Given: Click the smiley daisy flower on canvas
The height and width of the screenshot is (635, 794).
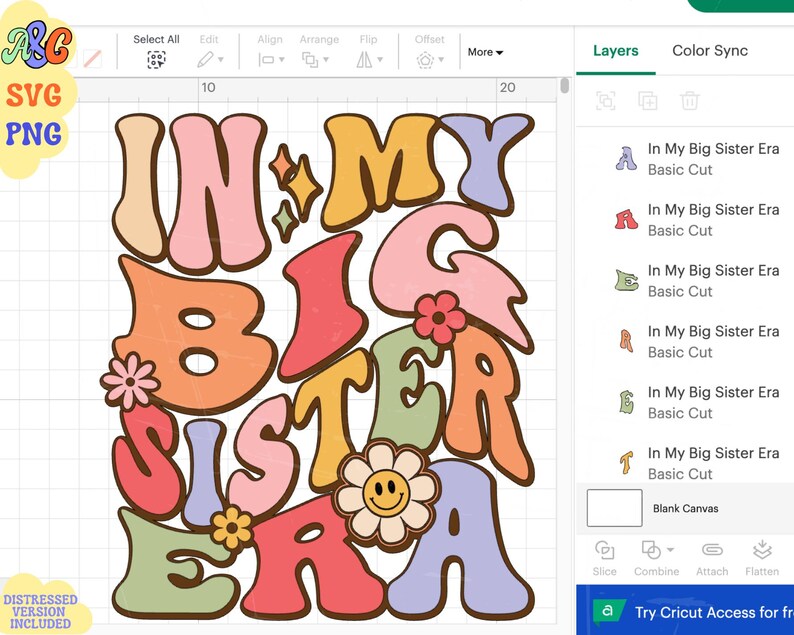Looking at the screenshot, I should coord(386,493).
